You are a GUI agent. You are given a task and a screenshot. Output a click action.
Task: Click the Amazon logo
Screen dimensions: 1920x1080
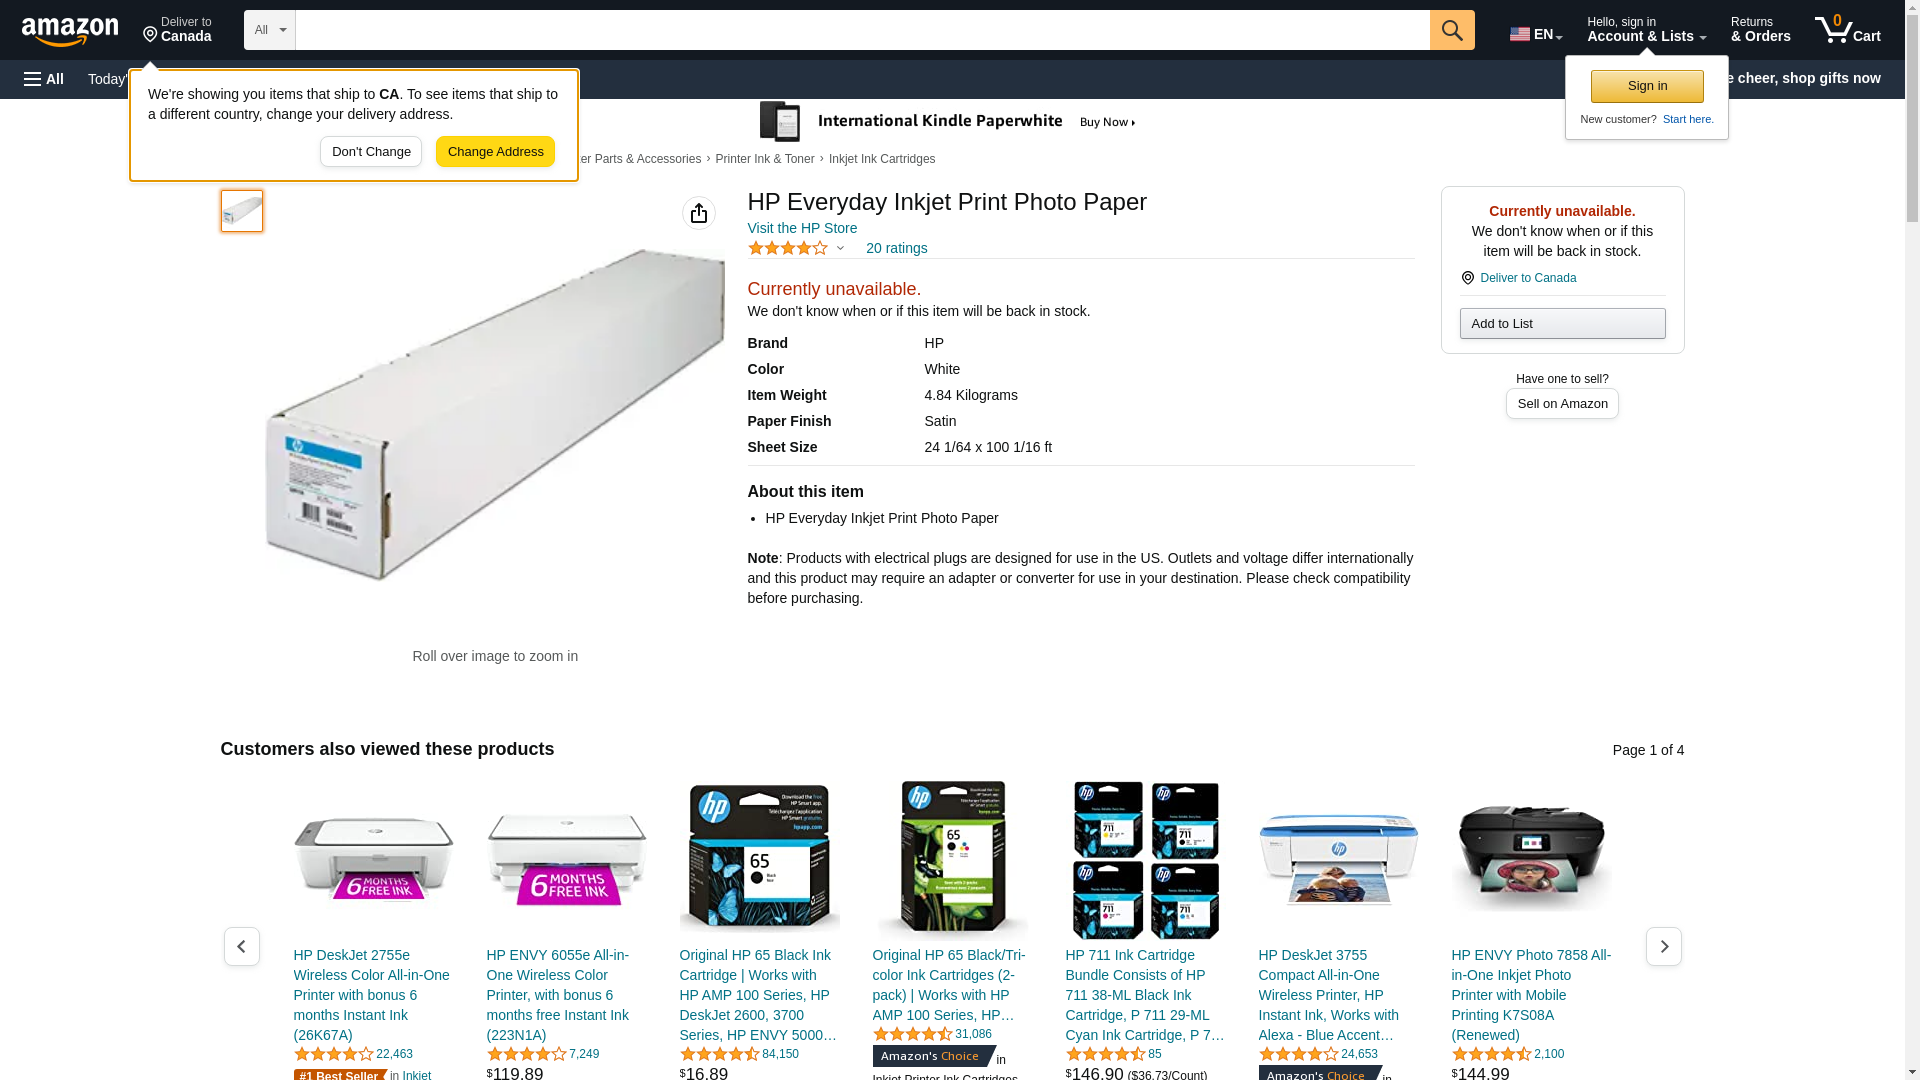(x=70, y=31)
